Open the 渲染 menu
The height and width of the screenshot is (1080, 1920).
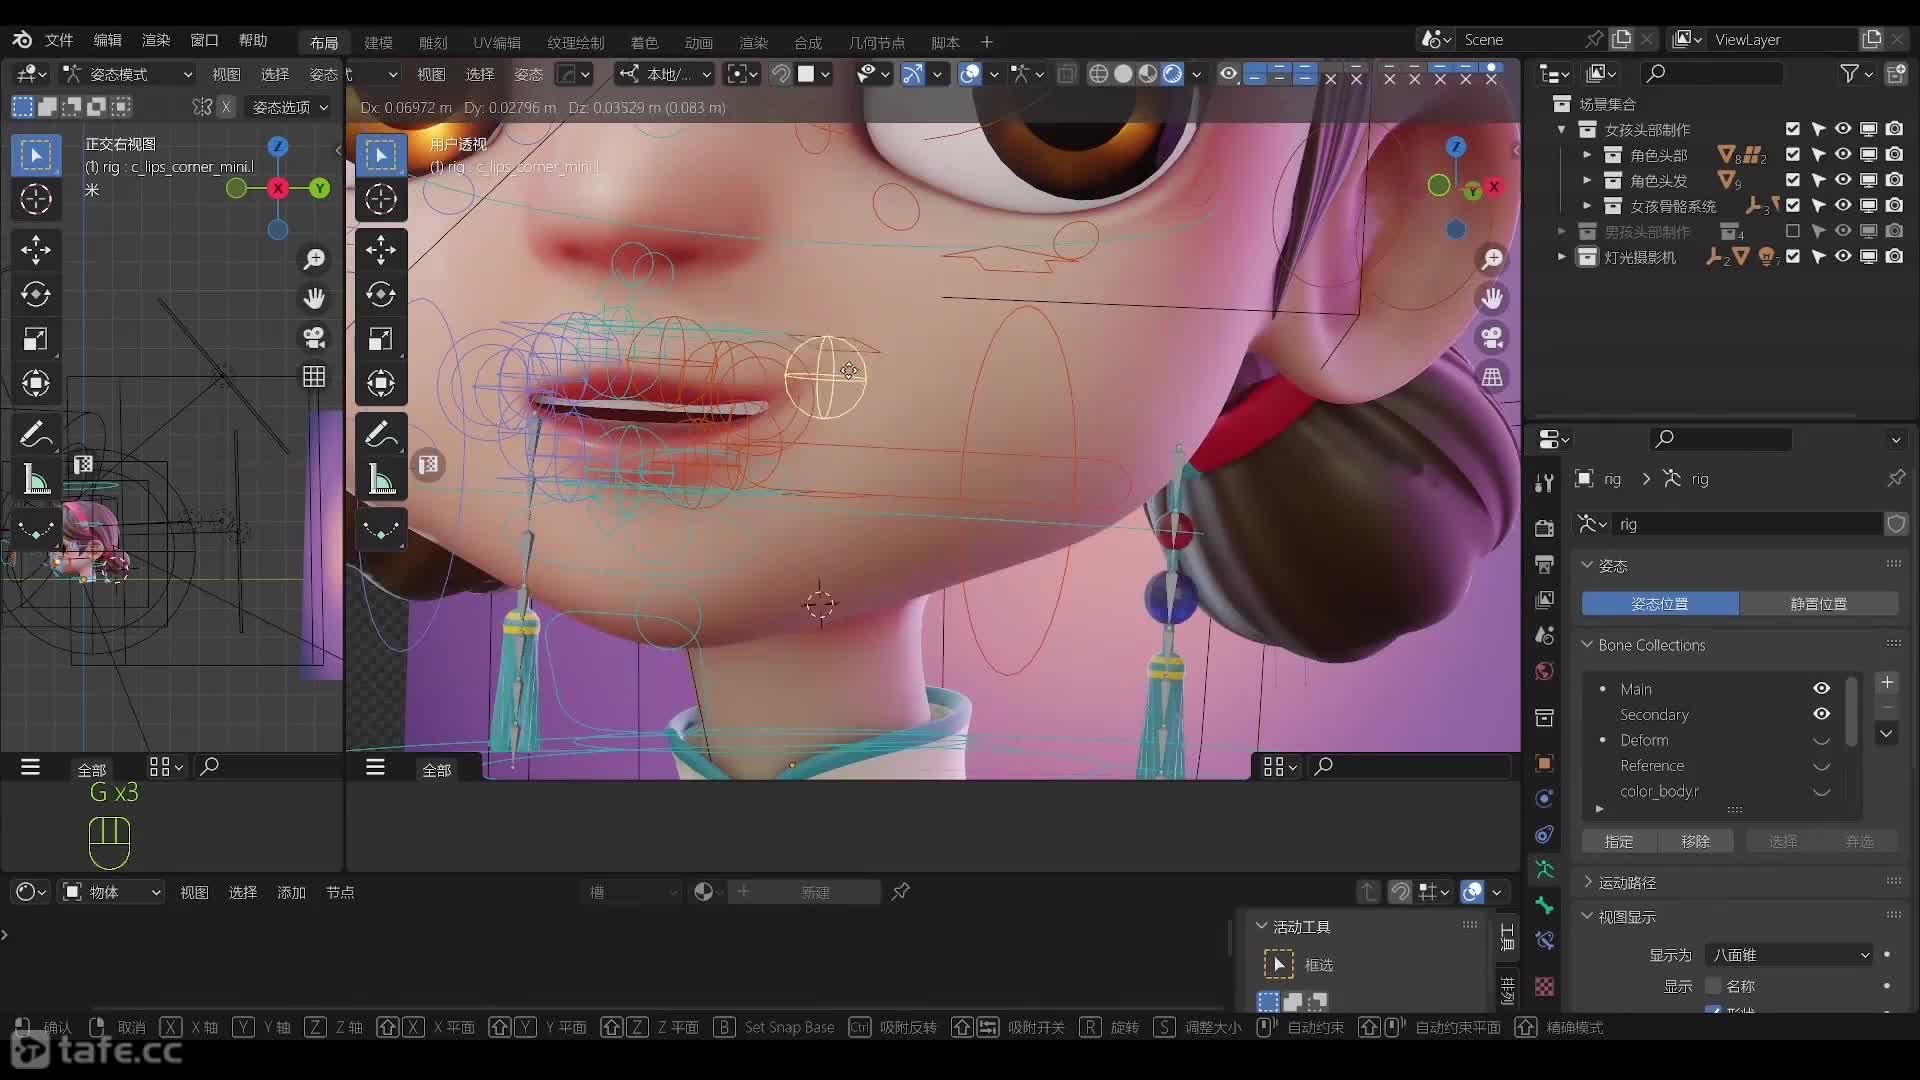[x=156, y=40]
